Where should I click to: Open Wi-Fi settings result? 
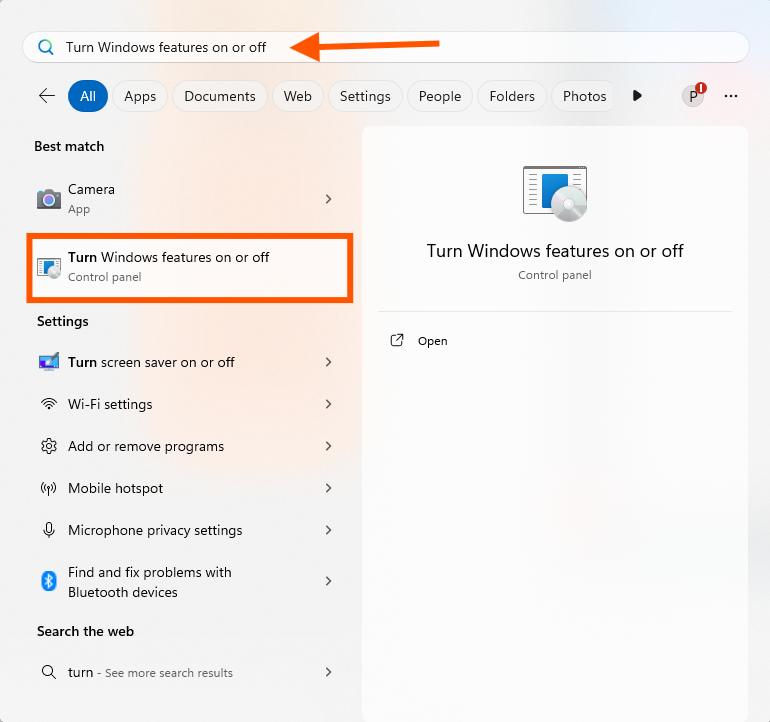186,404
